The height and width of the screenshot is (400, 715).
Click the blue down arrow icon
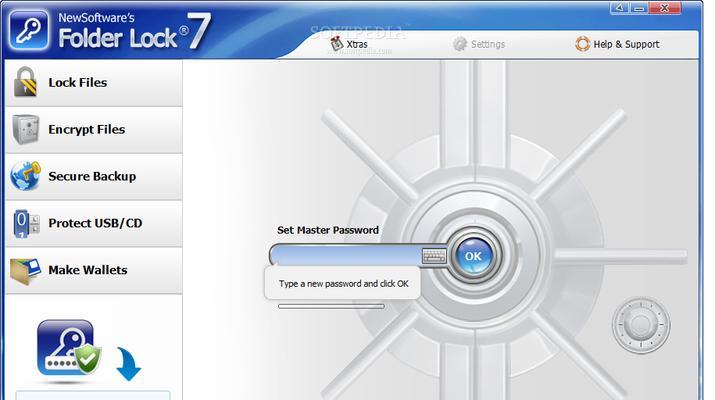pos(129,364)
